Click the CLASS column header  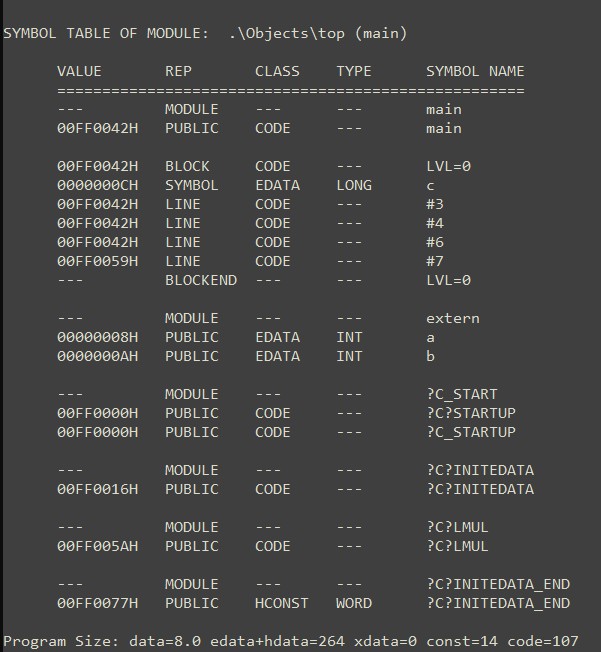pos(277,71)
